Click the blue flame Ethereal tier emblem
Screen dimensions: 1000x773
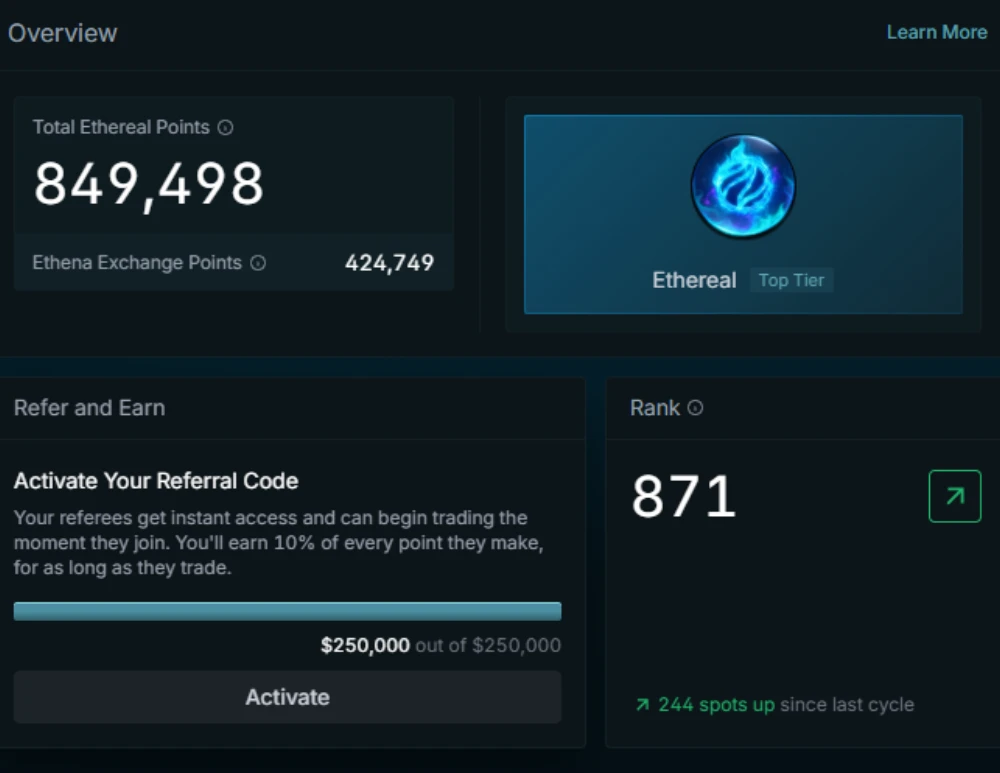743,187
